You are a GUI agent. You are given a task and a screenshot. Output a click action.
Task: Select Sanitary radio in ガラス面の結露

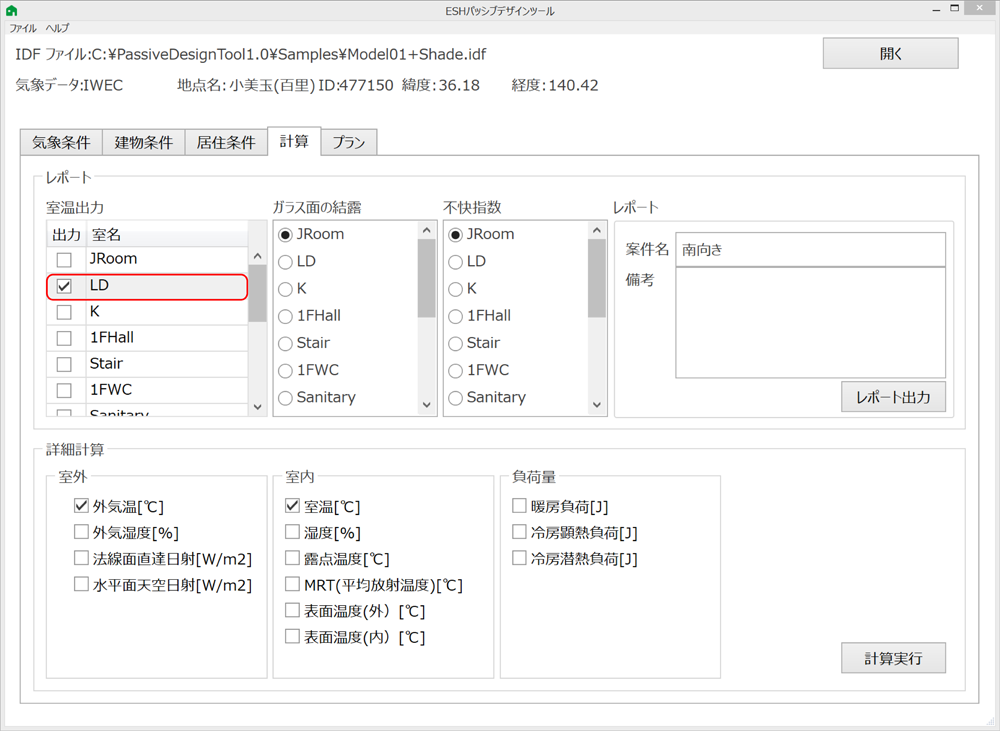point(285,398)
